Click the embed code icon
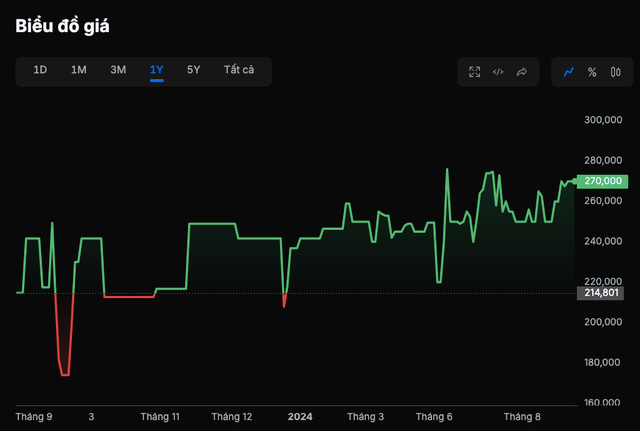640x431 pixels. (498, 72)
